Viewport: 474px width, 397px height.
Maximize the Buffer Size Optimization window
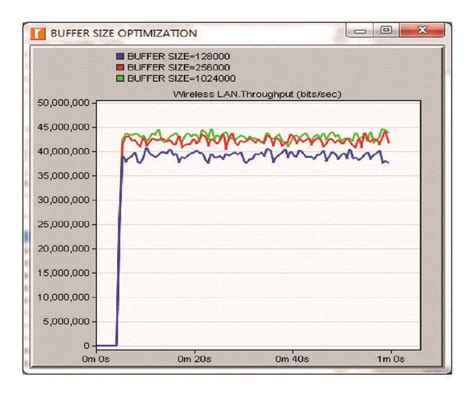pyautogui.click(x=386, y=30)
